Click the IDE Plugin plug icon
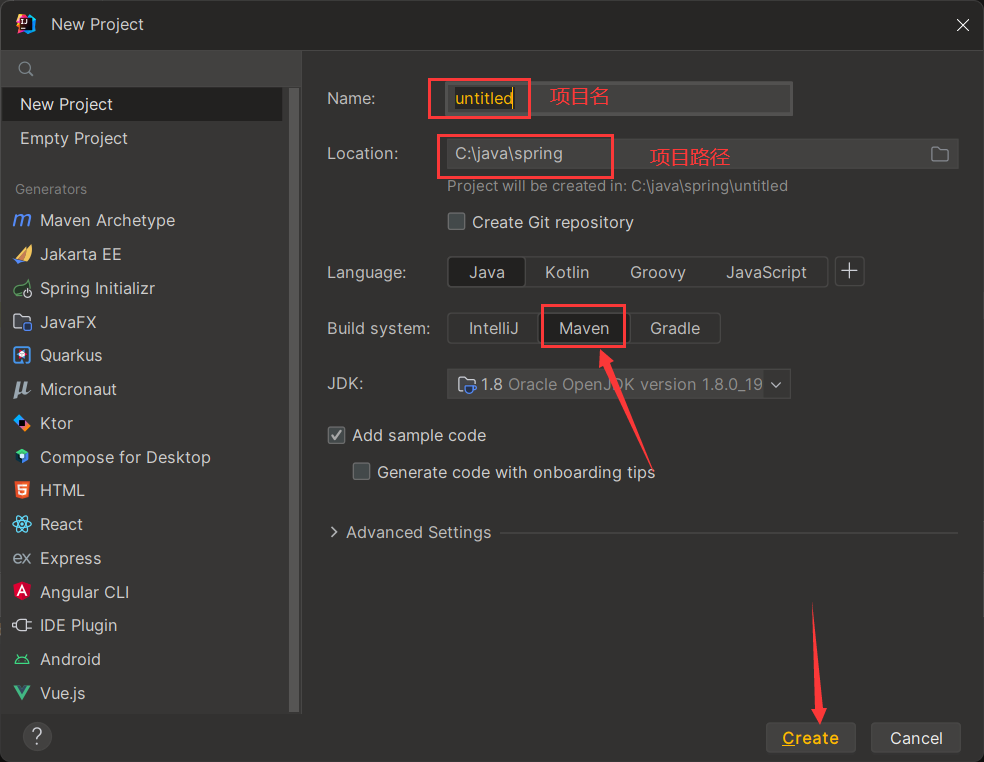 22,625
